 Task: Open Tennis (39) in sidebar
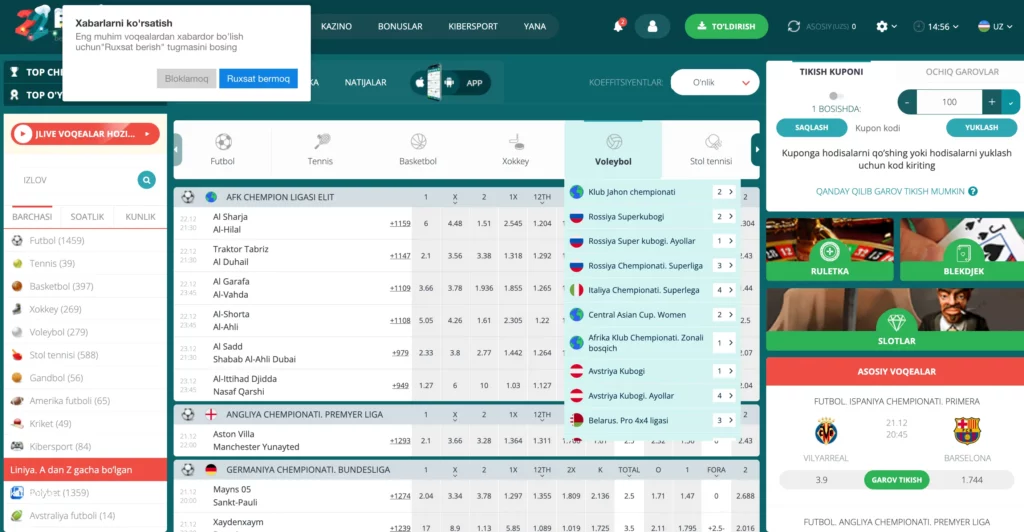tap(85, 264)
